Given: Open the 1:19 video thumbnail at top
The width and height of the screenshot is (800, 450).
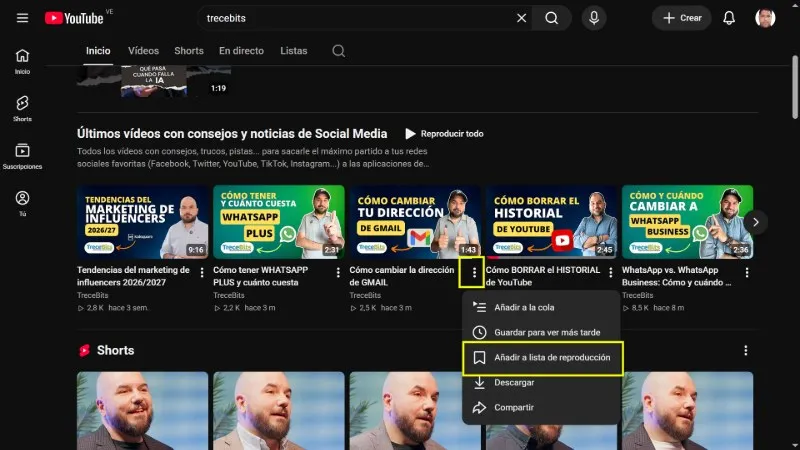Looking at the screenshot, I should click(154, 81).
